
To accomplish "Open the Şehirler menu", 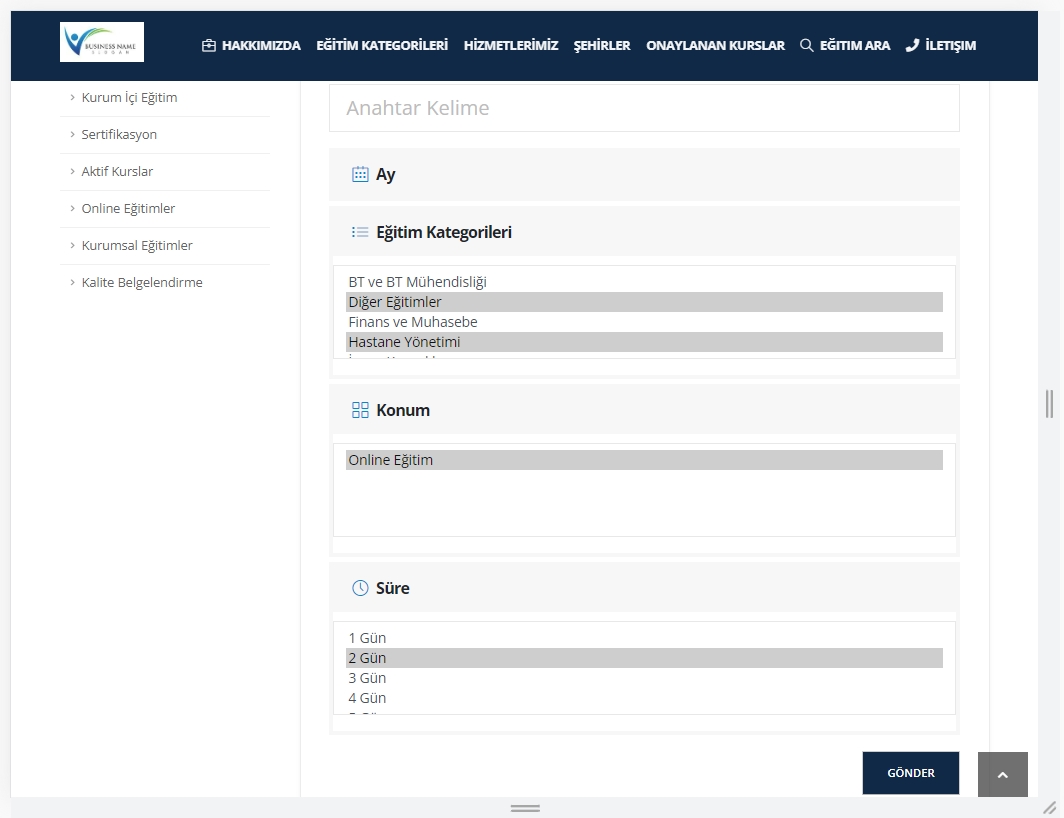I will tap(602, 45).
